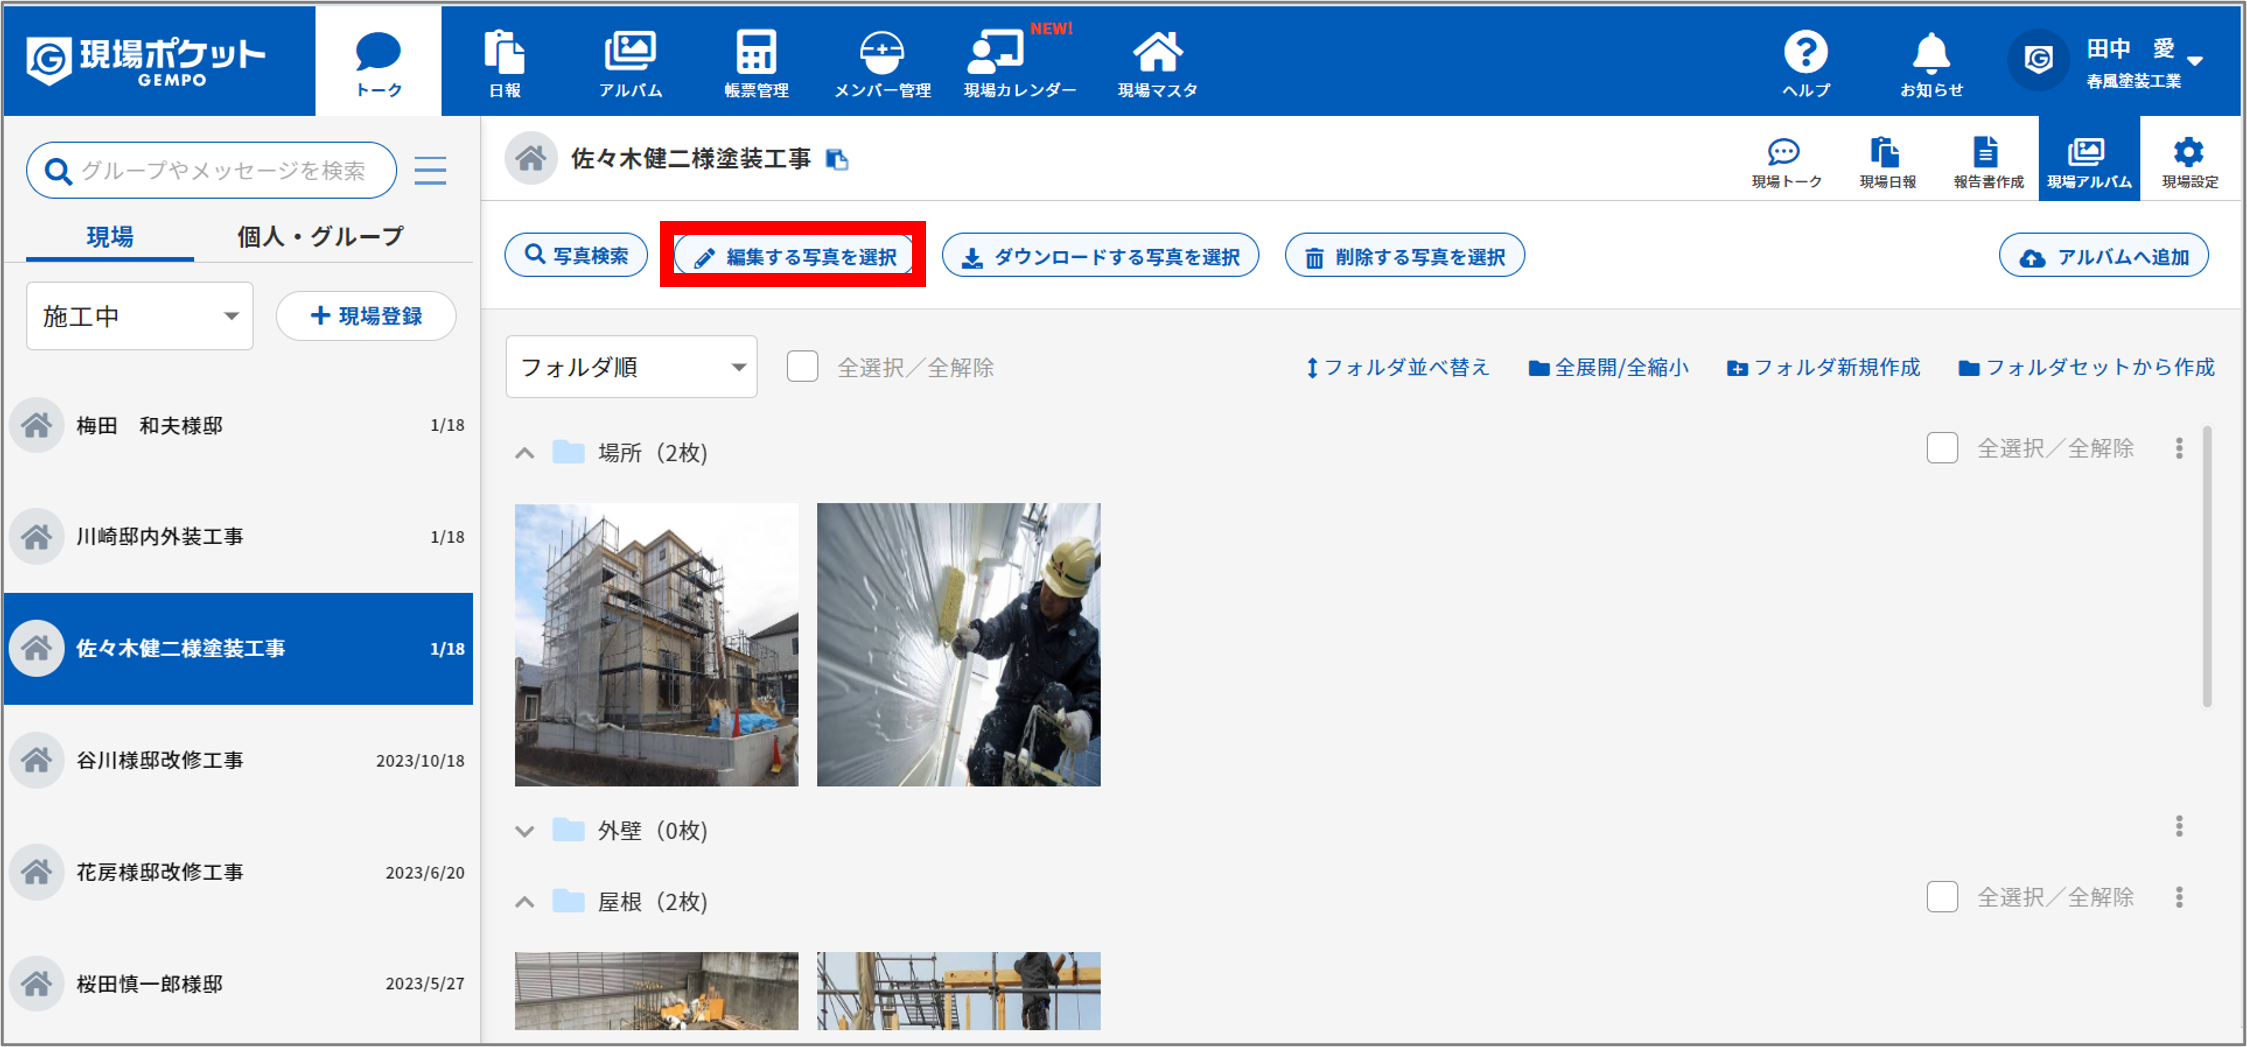This screenshot has width=2247, height=1047.
Task: Check 全選択/全解除 for the 場所 folder
Action: pos(1942,448)
